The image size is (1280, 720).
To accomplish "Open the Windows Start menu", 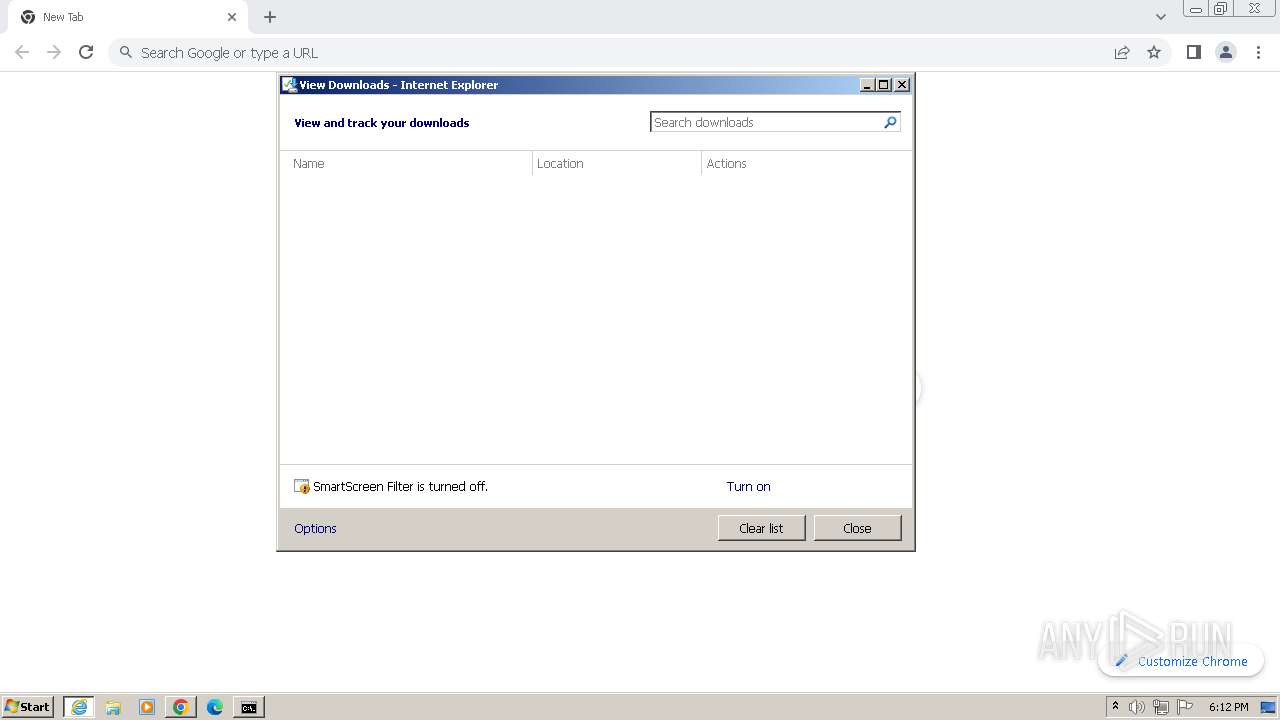I will [27, 706].
